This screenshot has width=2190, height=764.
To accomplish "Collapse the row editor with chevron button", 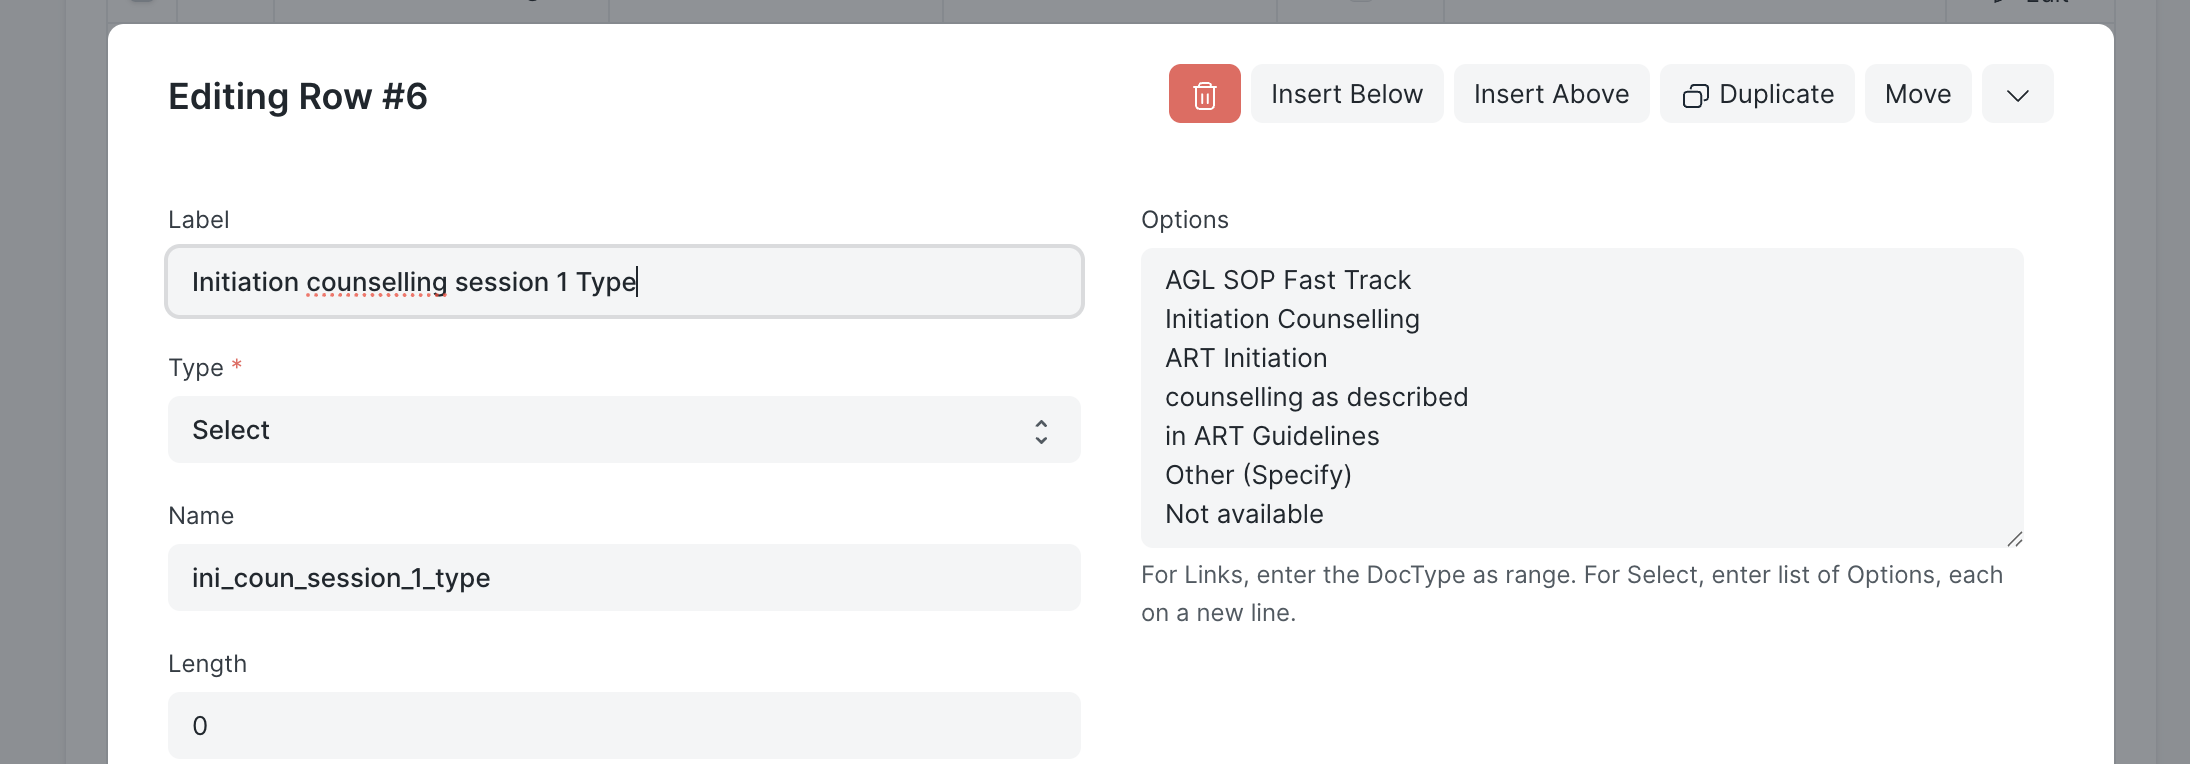I will [x=2017, y=94].
